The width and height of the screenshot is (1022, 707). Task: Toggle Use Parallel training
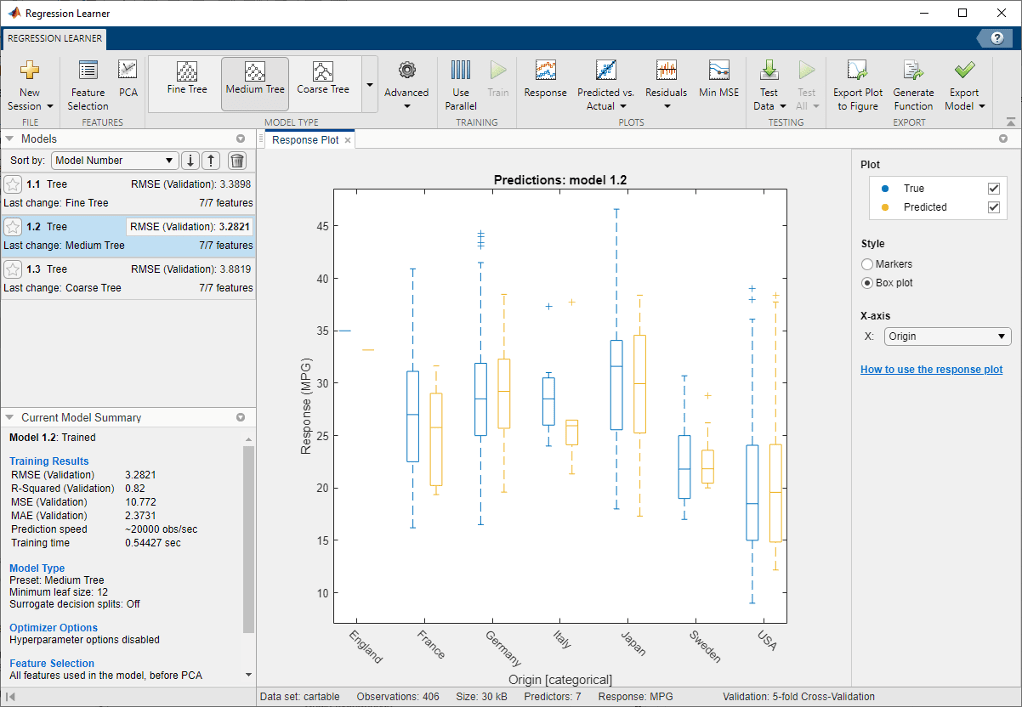pyautogui.click(x=461, y=85)
